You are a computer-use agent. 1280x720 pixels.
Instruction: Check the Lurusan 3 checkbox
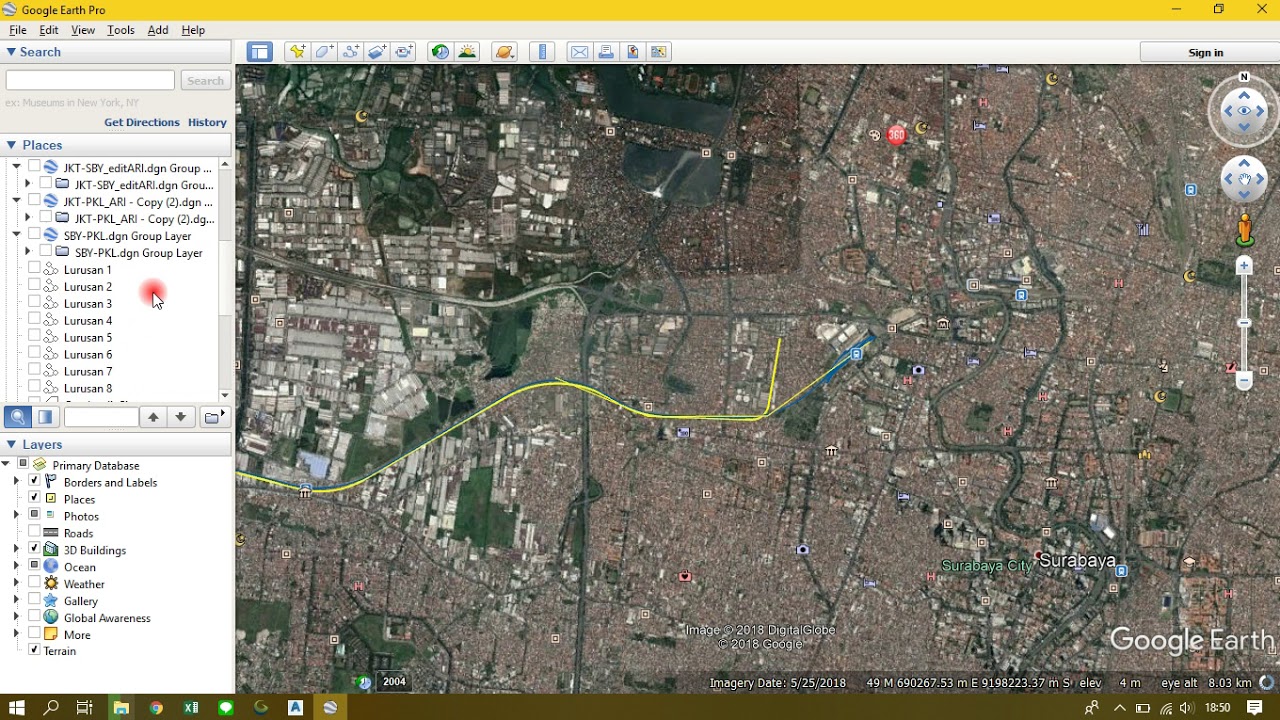point(34,303)
